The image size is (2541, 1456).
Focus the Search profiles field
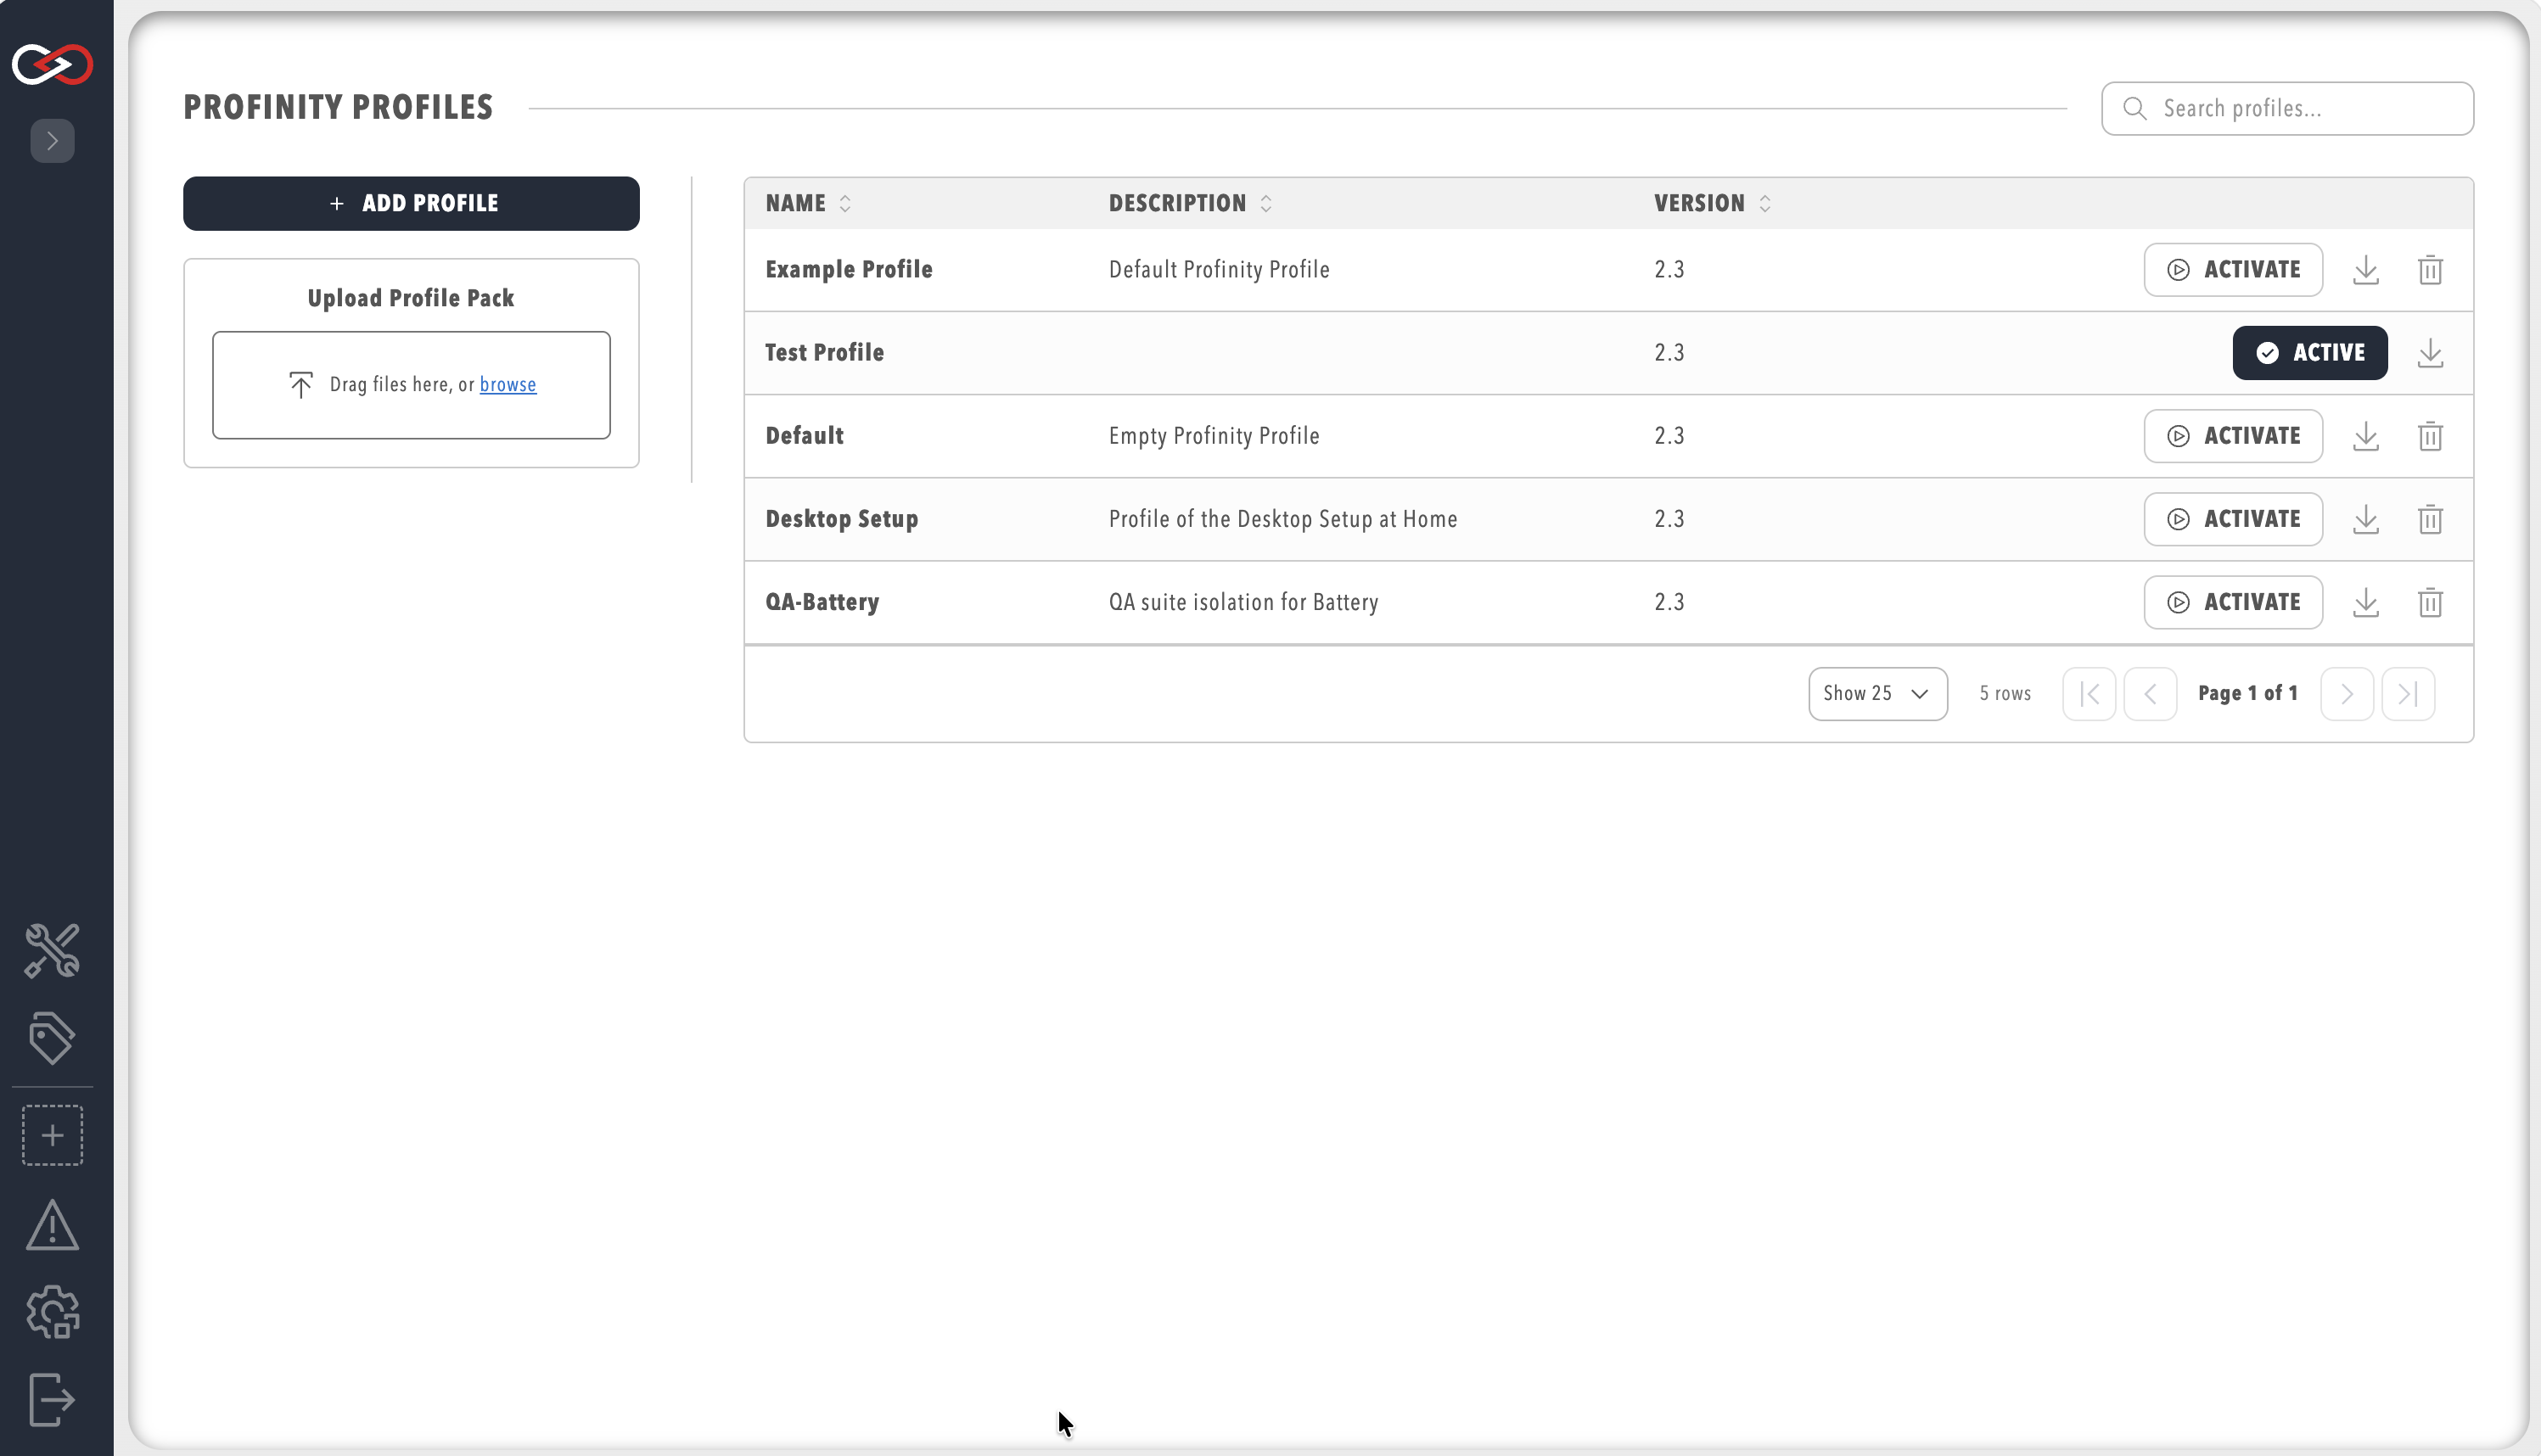coord(2287,108)
